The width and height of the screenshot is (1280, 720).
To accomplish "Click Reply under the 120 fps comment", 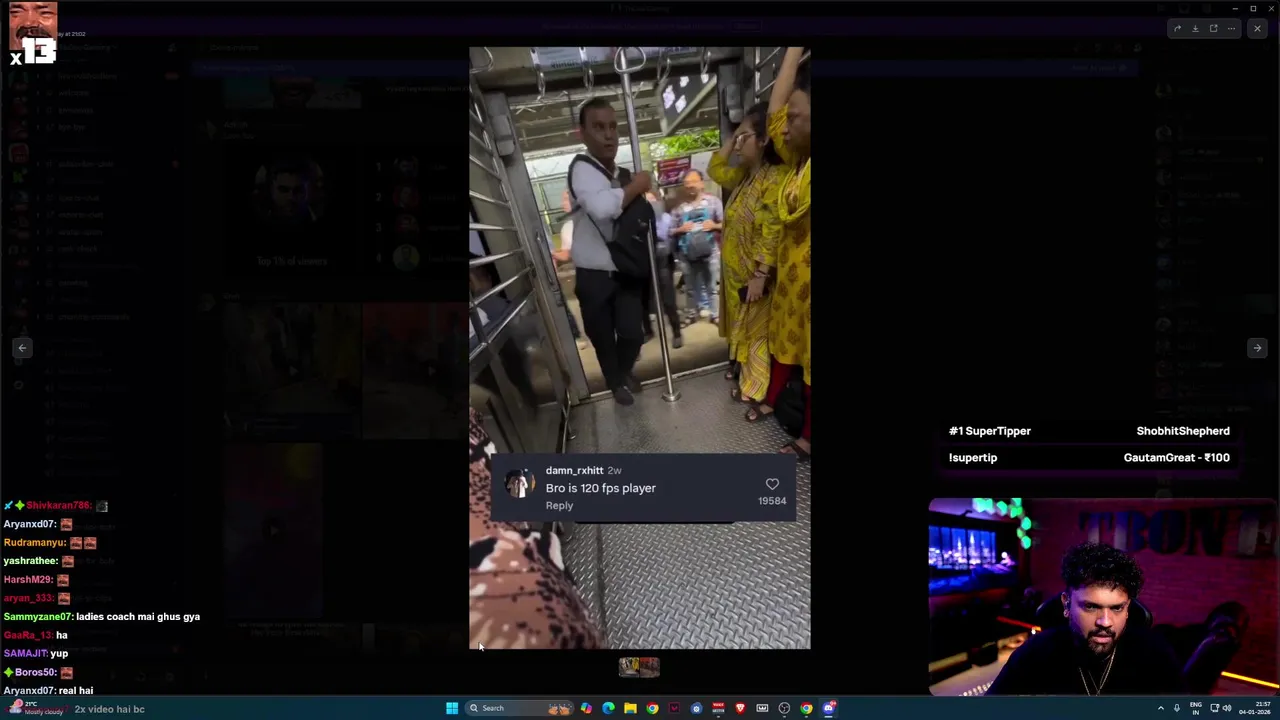I will point(559,506).
